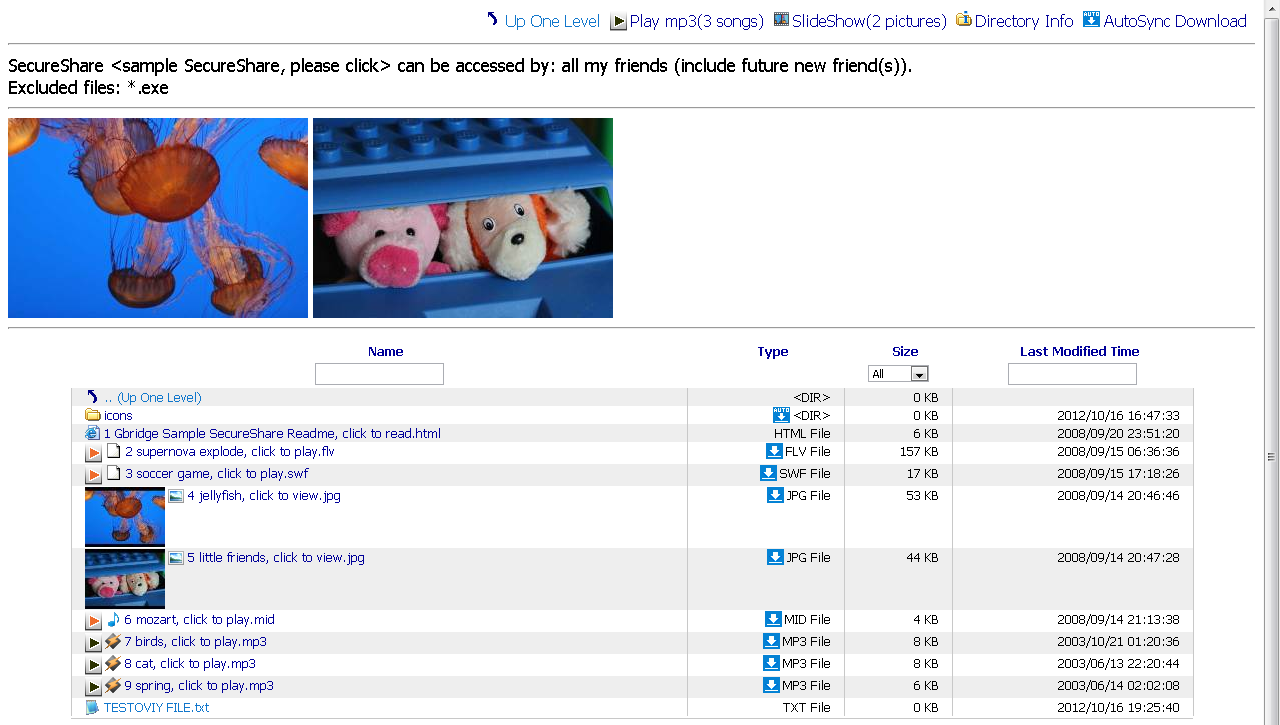Click the orange play icon for 6 mozart
This screenshot has width=1280, height=725.
tap(93, 622)
